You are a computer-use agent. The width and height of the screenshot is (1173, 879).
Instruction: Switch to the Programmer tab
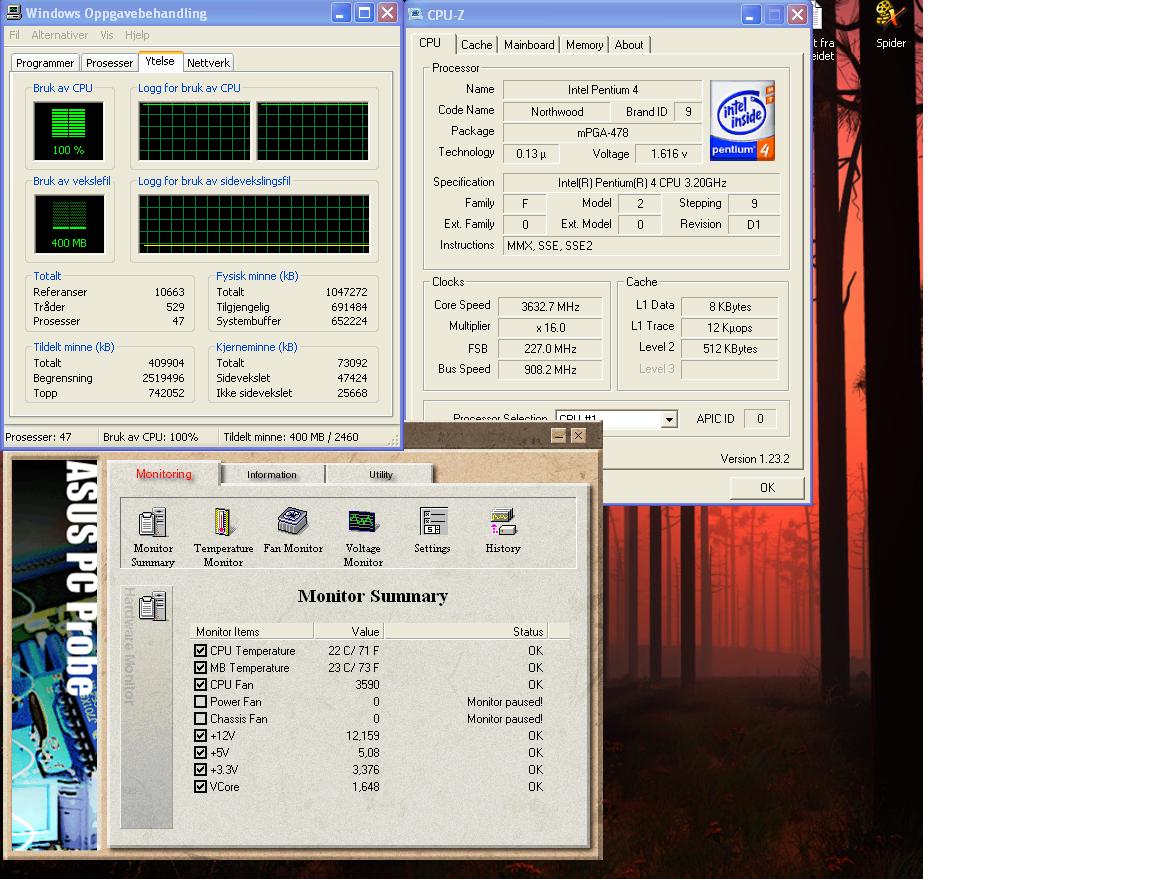(45, 63)
